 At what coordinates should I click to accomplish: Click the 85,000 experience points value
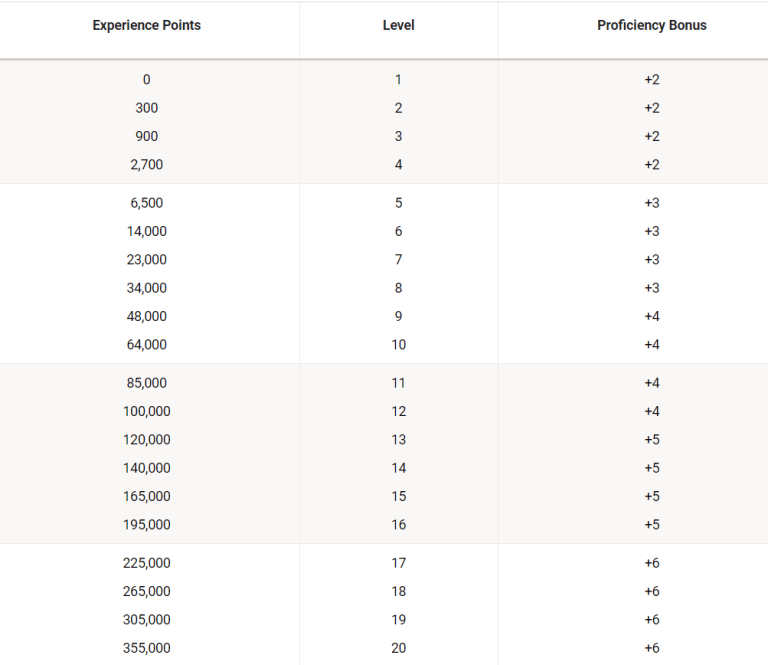tap(146, 383)
